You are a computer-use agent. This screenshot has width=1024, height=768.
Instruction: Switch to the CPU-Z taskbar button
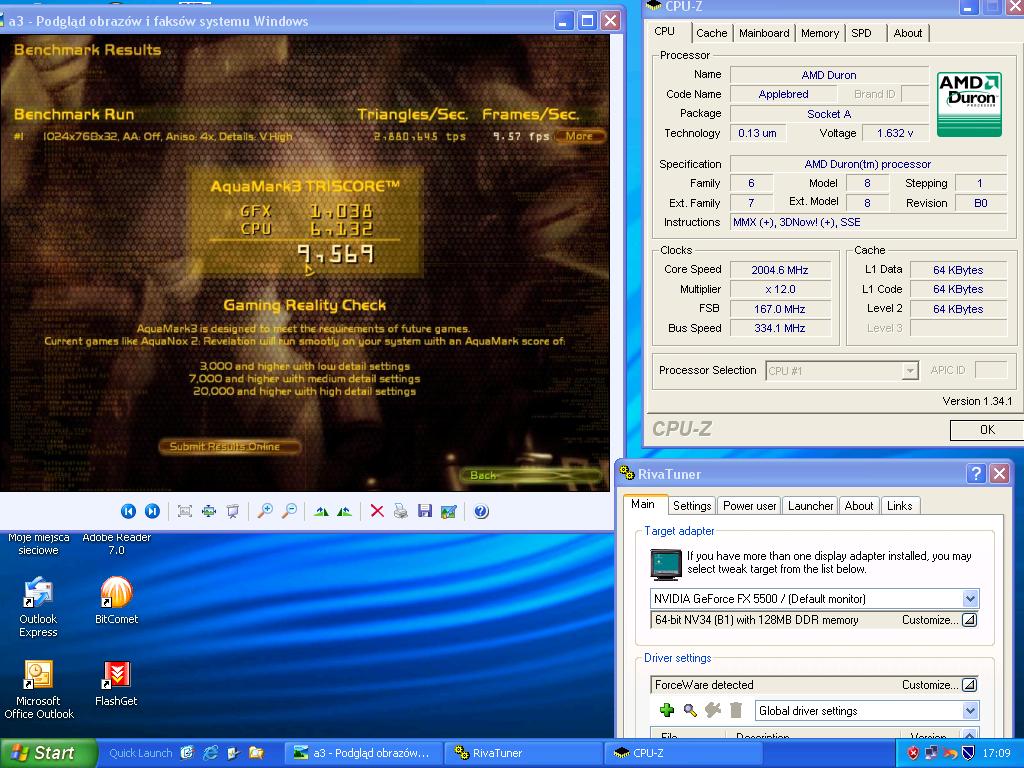point(684,753)
